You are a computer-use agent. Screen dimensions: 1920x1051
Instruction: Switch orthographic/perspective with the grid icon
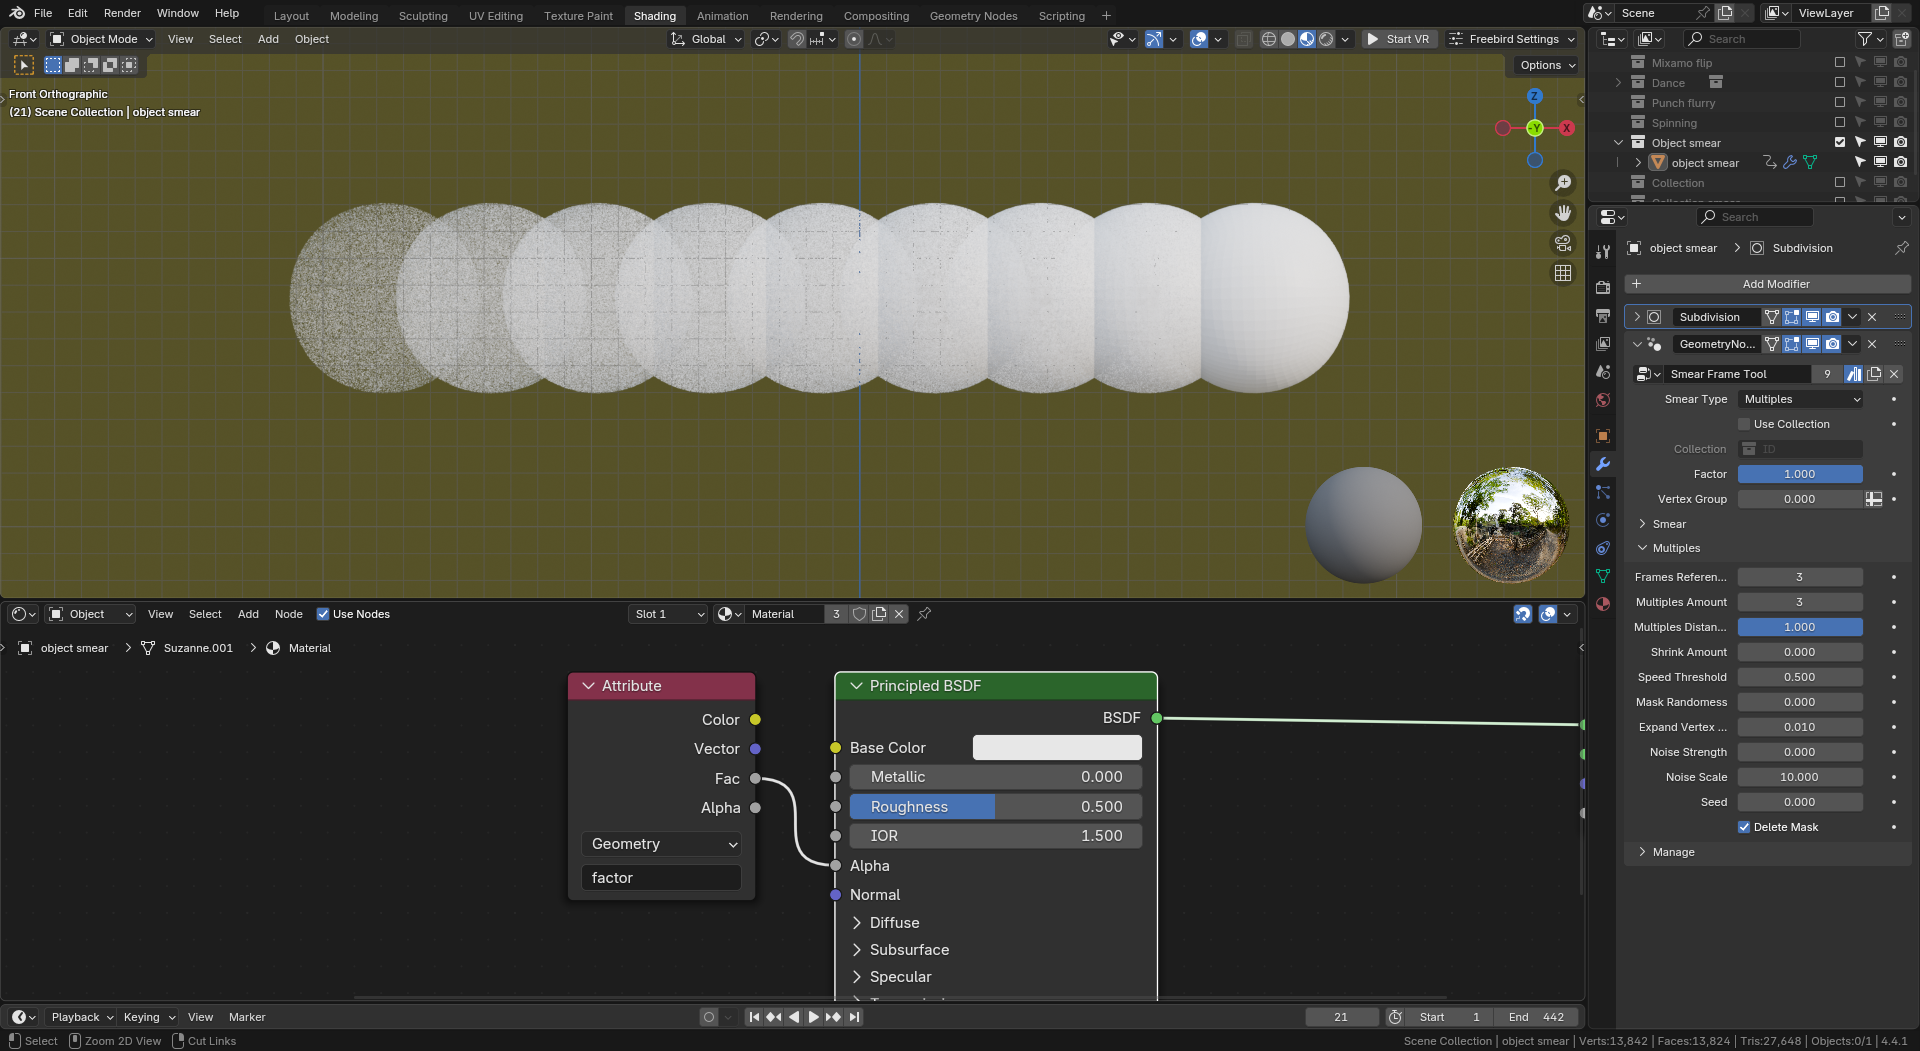[1563, 273]
